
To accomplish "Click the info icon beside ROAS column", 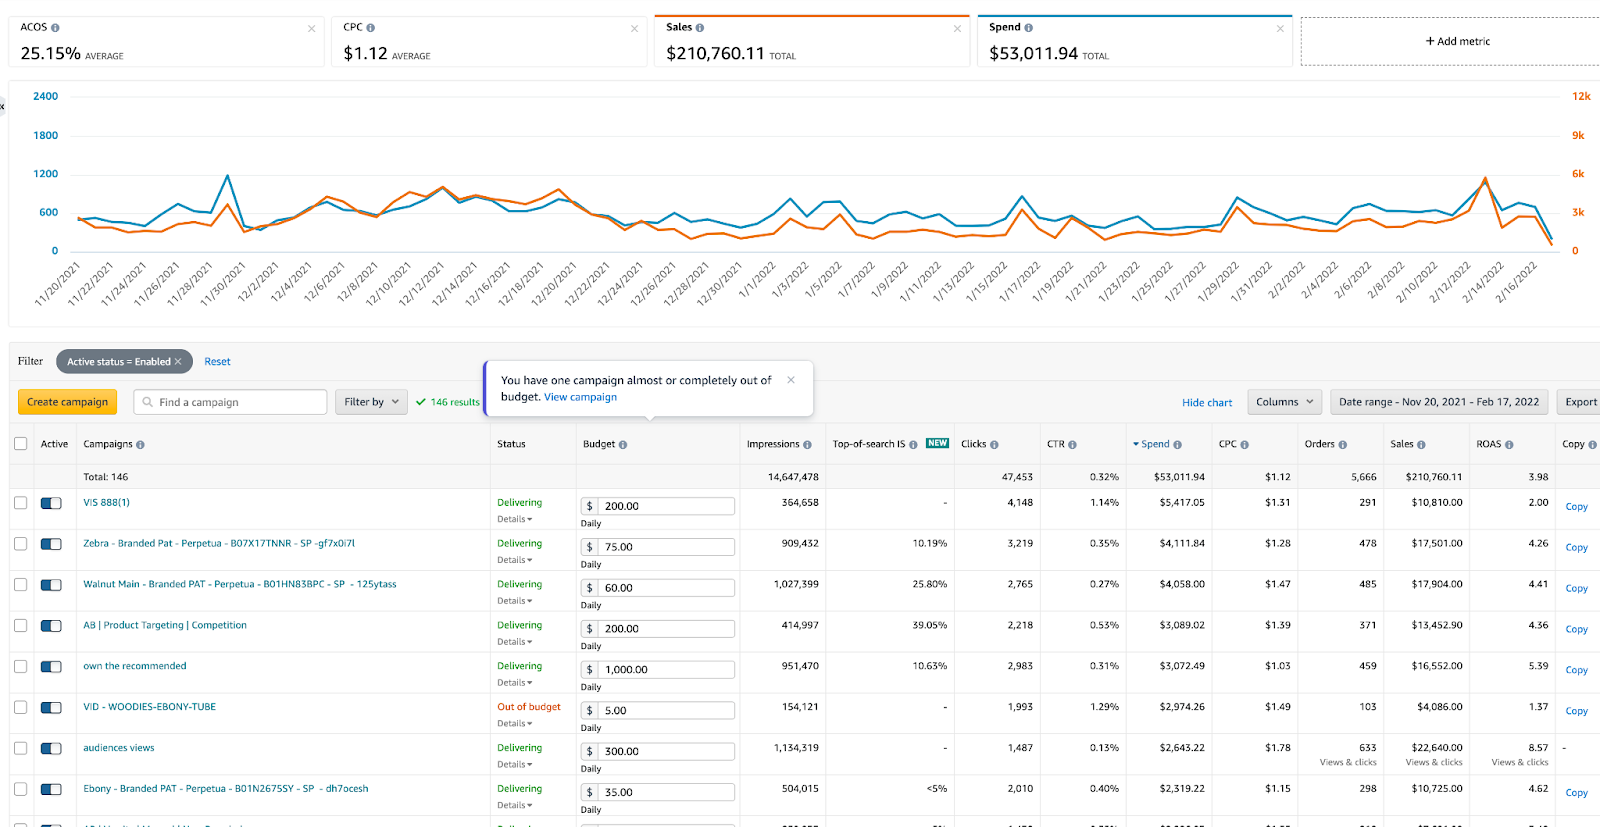I will click(x=1509, y=445).
